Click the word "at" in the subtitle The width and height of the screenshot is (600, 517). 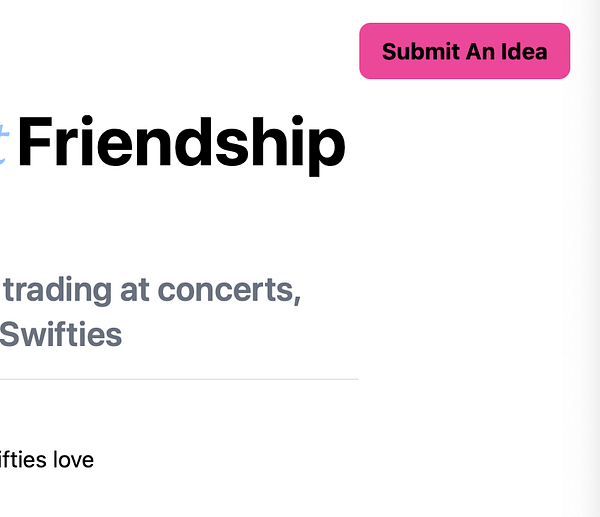[130, 290]
